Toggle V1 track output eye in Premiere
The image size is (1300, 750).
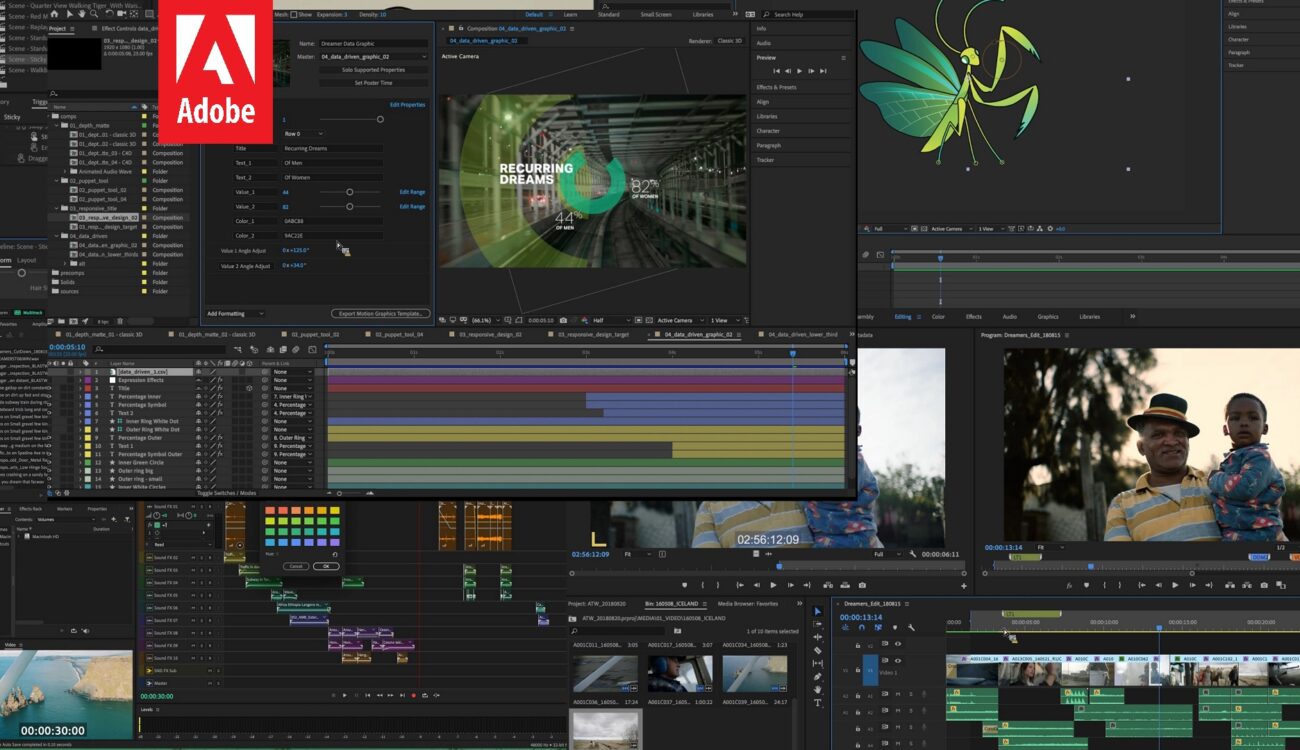click(897, 661)
